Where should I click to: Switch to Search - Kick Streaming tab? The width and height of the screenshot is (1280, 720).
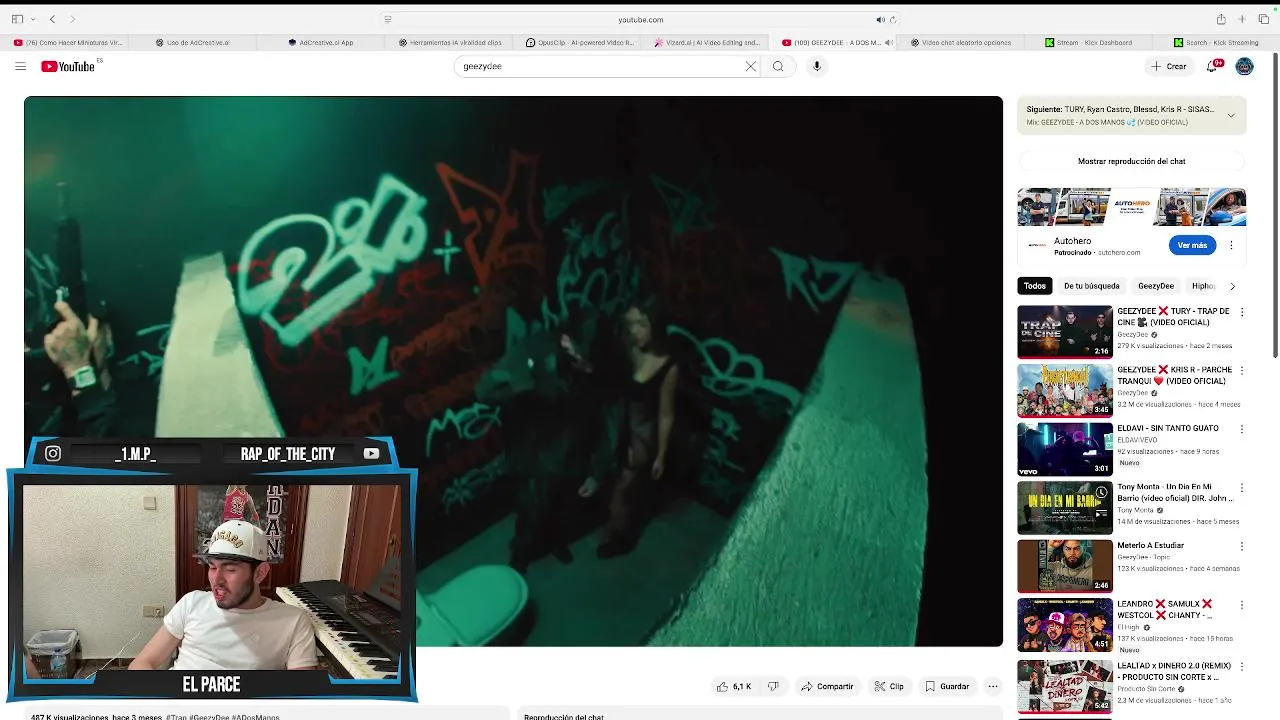click(x=1217, y=43)
